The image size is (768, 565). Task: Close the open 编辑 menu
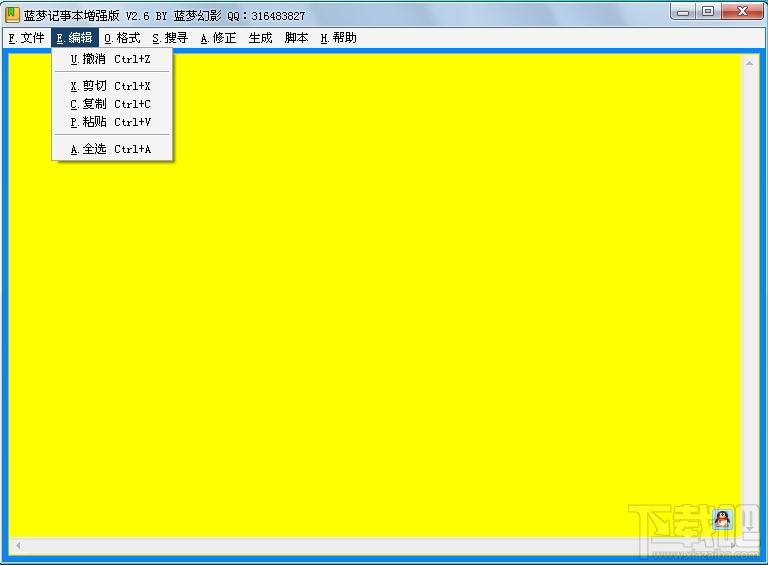pyautogui.click(x=74, y=38)
